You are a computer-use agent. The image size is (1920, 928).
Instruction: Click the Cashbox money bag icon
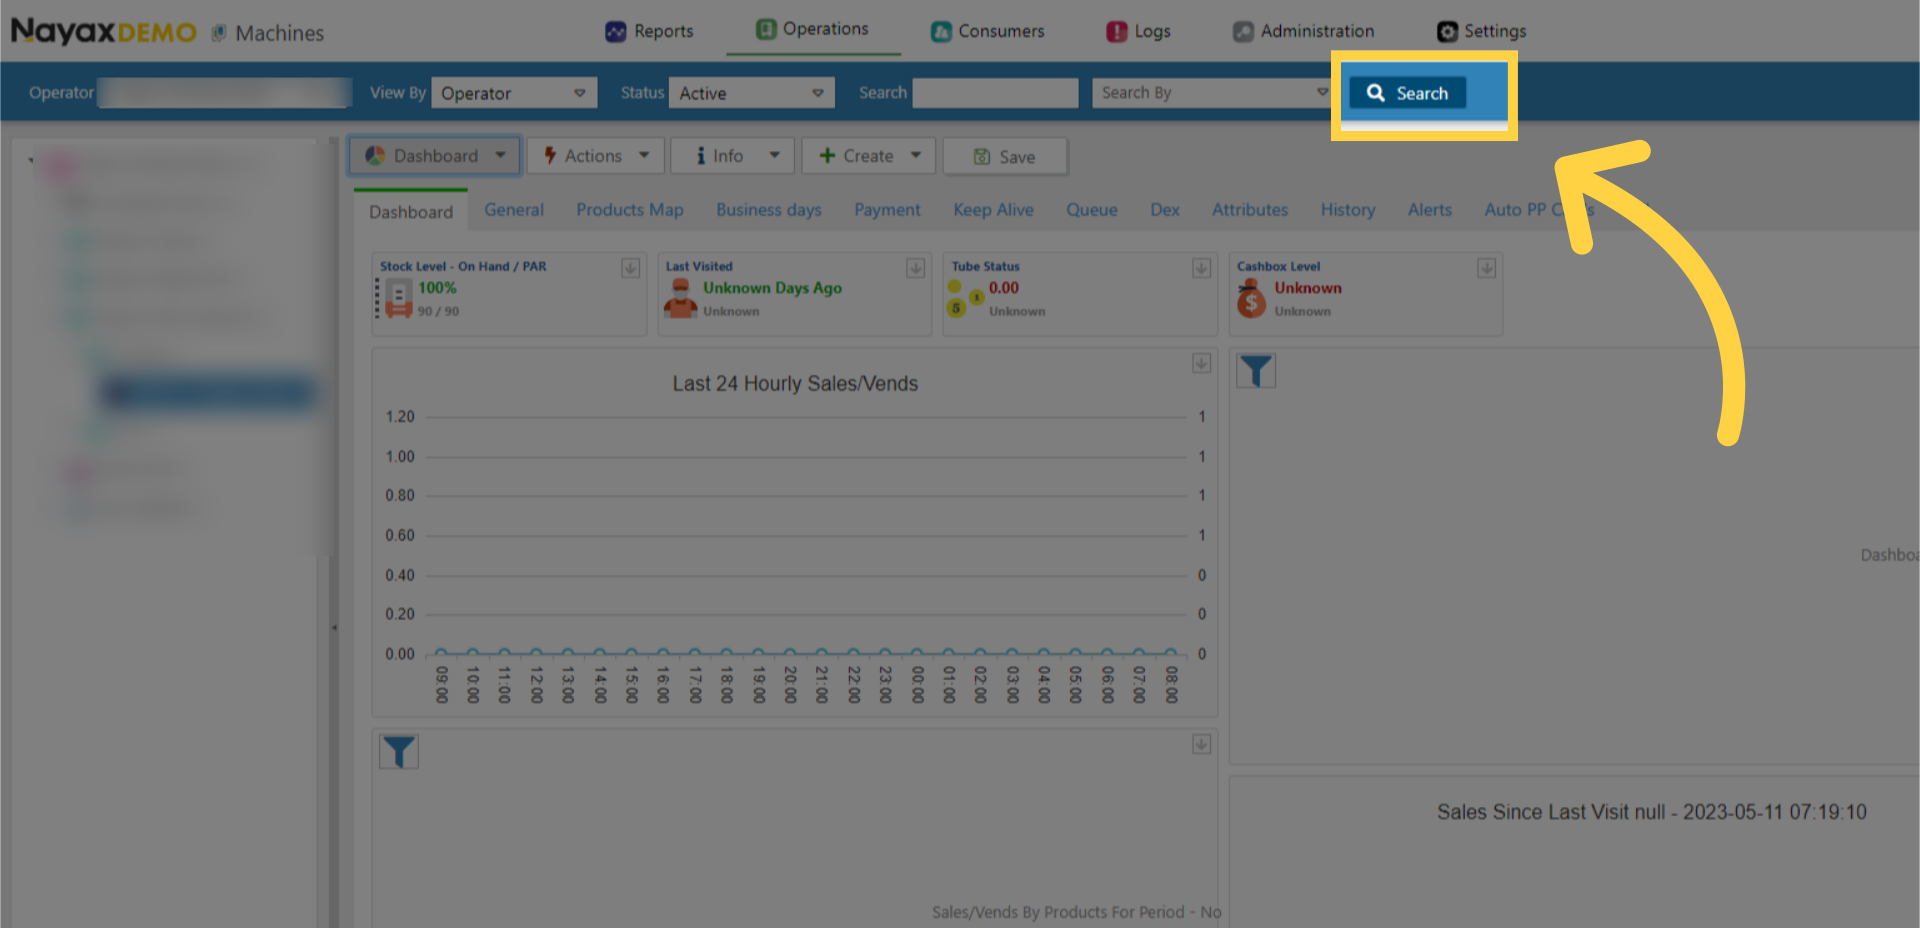(1251, 298)
